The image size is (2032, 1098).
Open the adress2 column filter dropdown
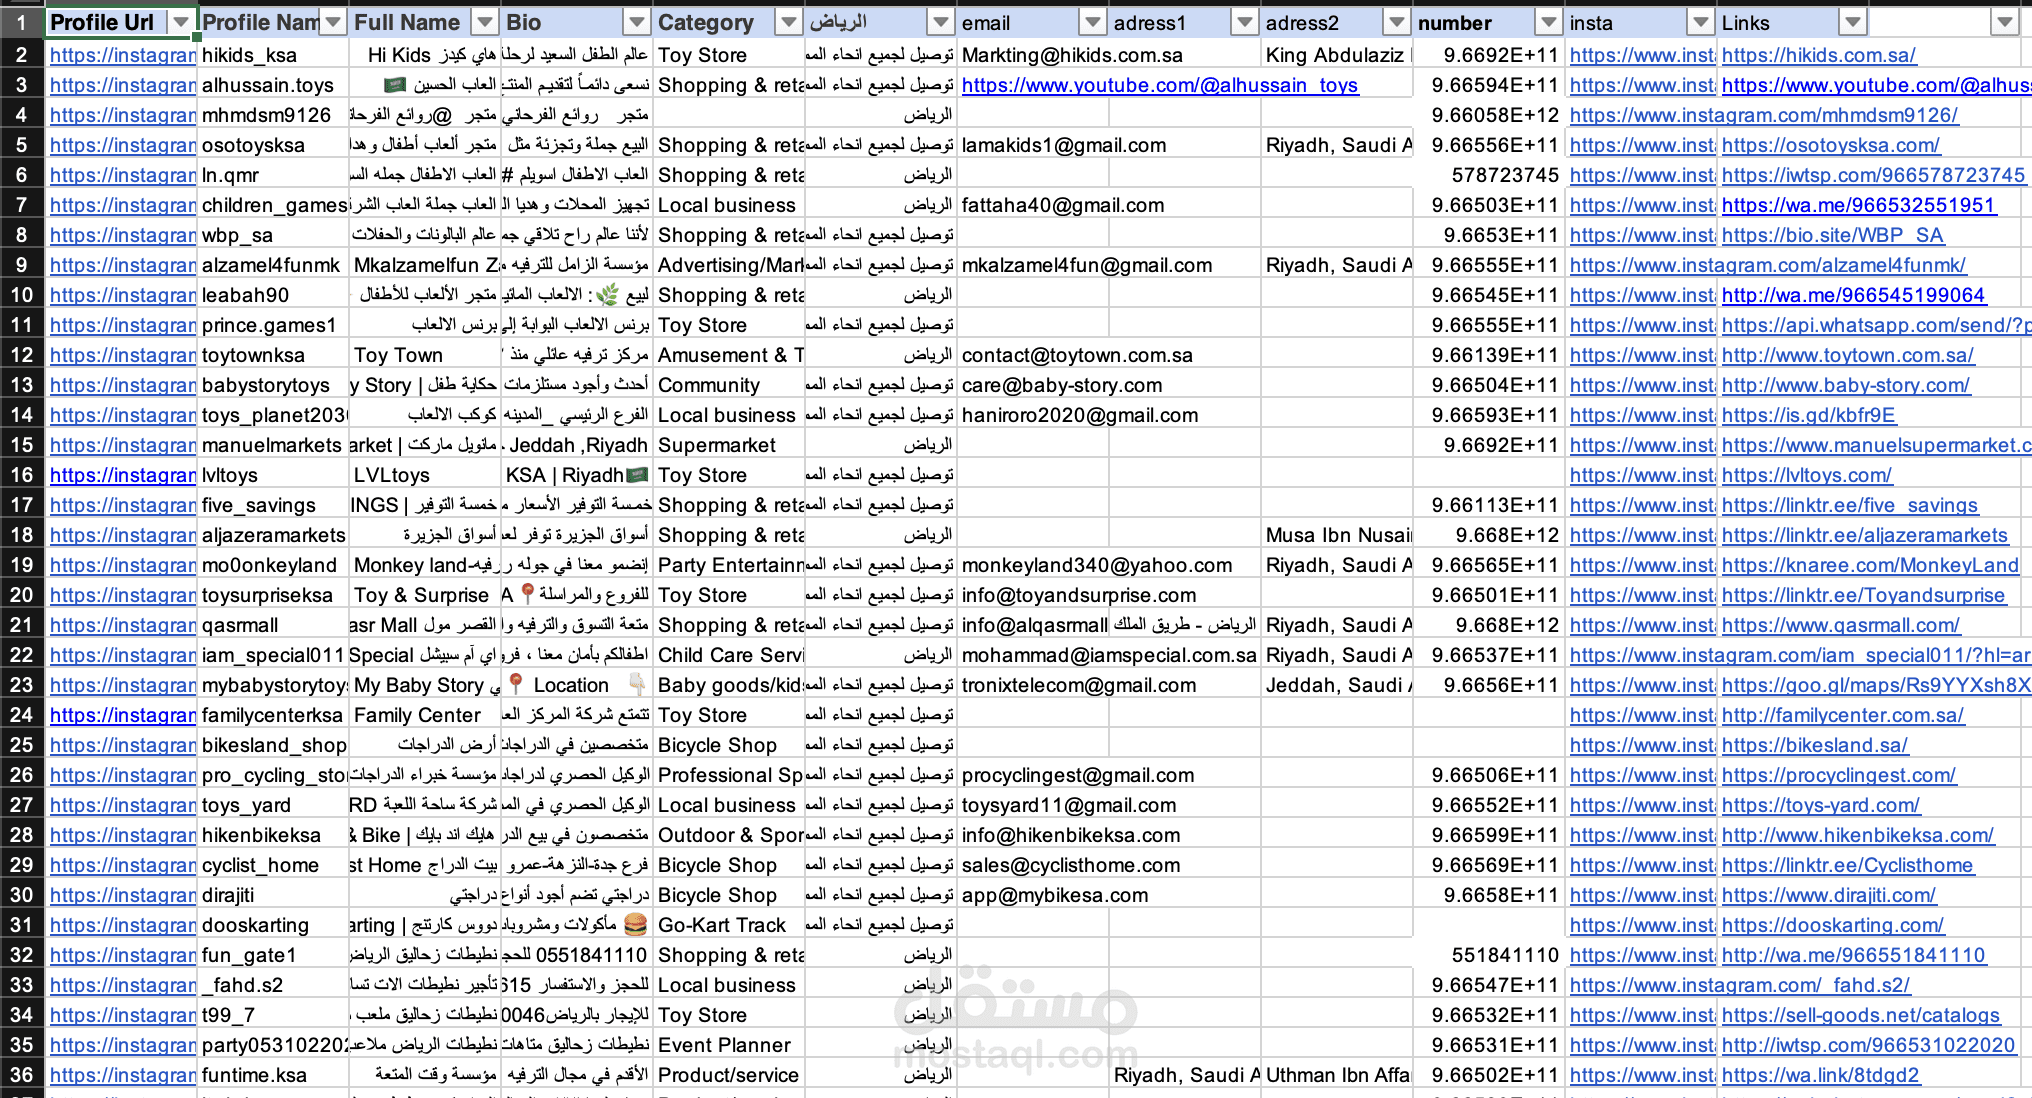pos(1397,22)
